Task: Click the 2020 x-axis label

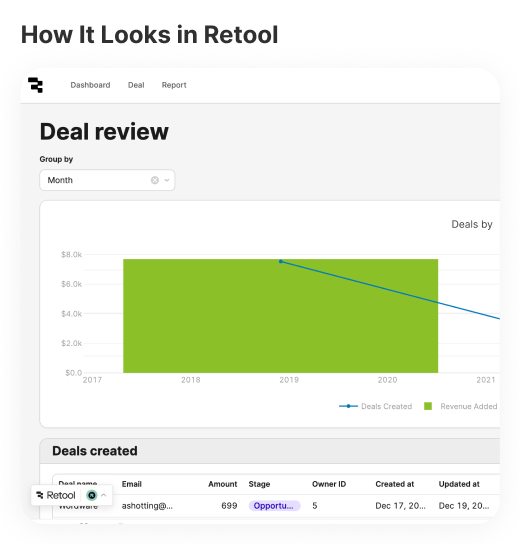Action: tap(387, 380)
